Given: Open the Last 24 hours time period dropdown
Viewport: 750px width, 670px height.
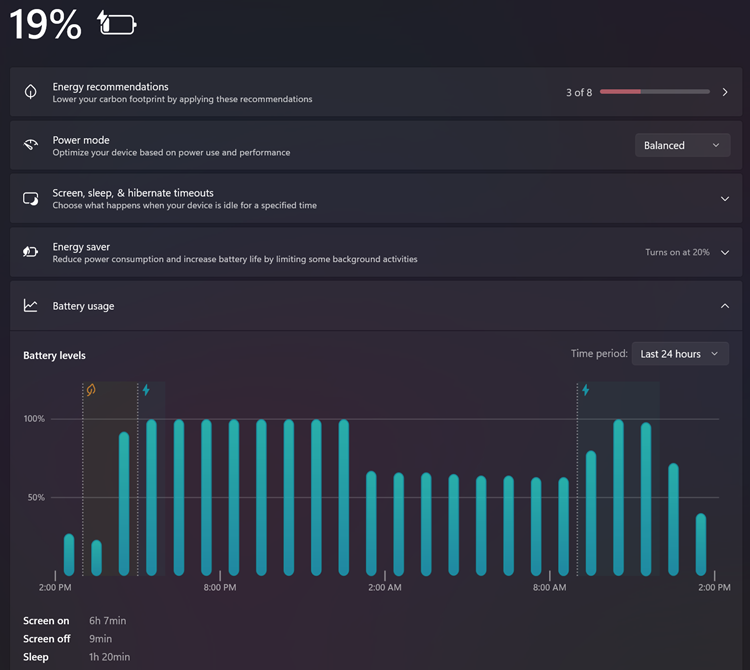Looking at the screenshot, I should 680,354.
